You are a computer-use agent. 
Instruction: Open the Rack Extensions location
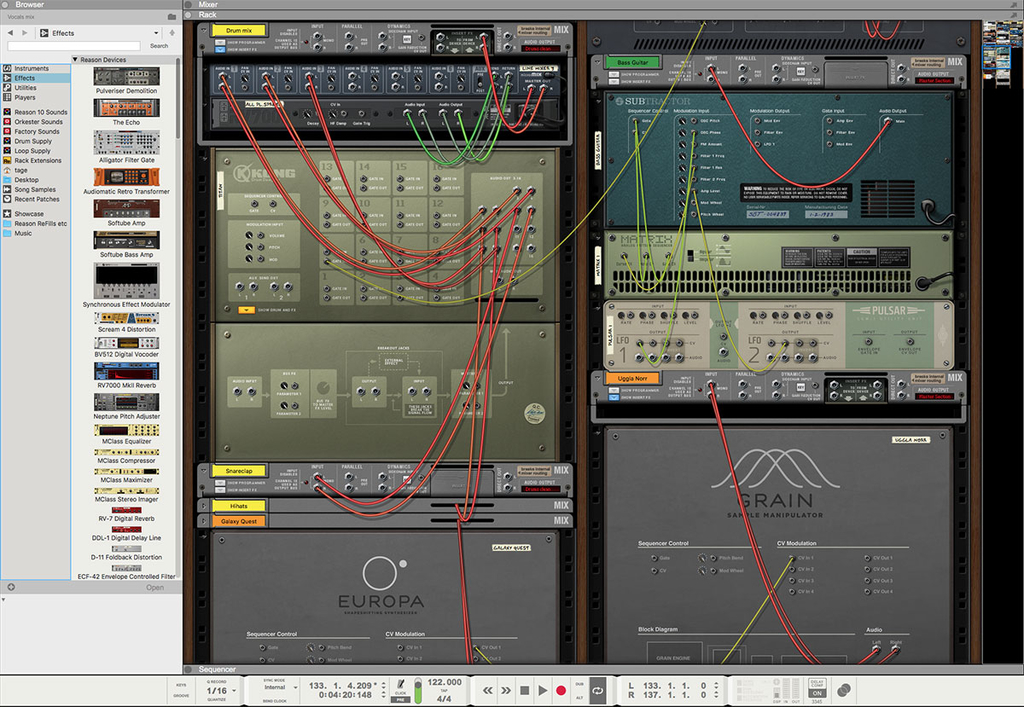tap(38, 160)
